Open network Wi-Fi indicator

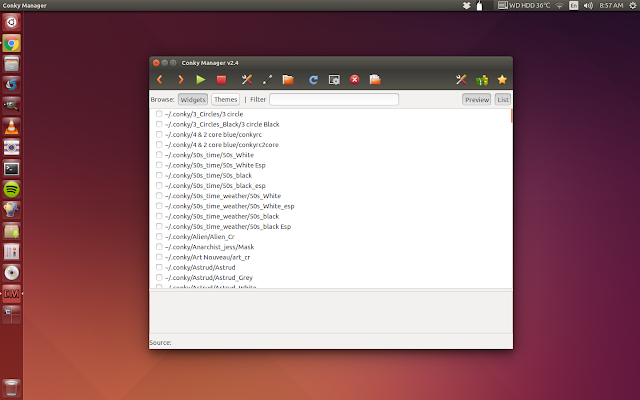560,6
